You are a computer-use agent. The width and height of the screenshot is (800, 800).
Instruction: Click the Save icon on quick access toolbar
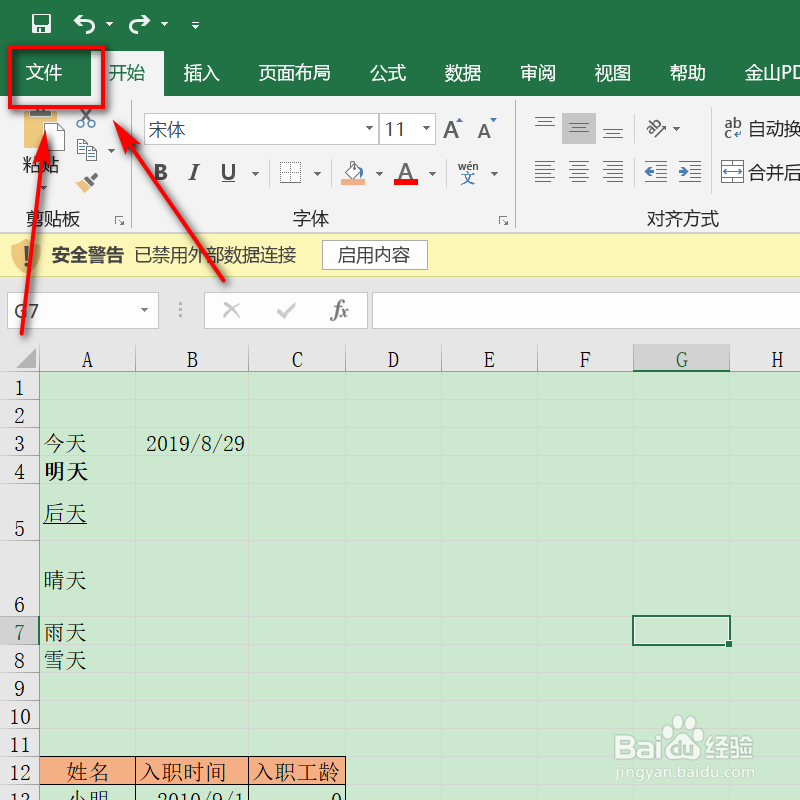point(42,22)
